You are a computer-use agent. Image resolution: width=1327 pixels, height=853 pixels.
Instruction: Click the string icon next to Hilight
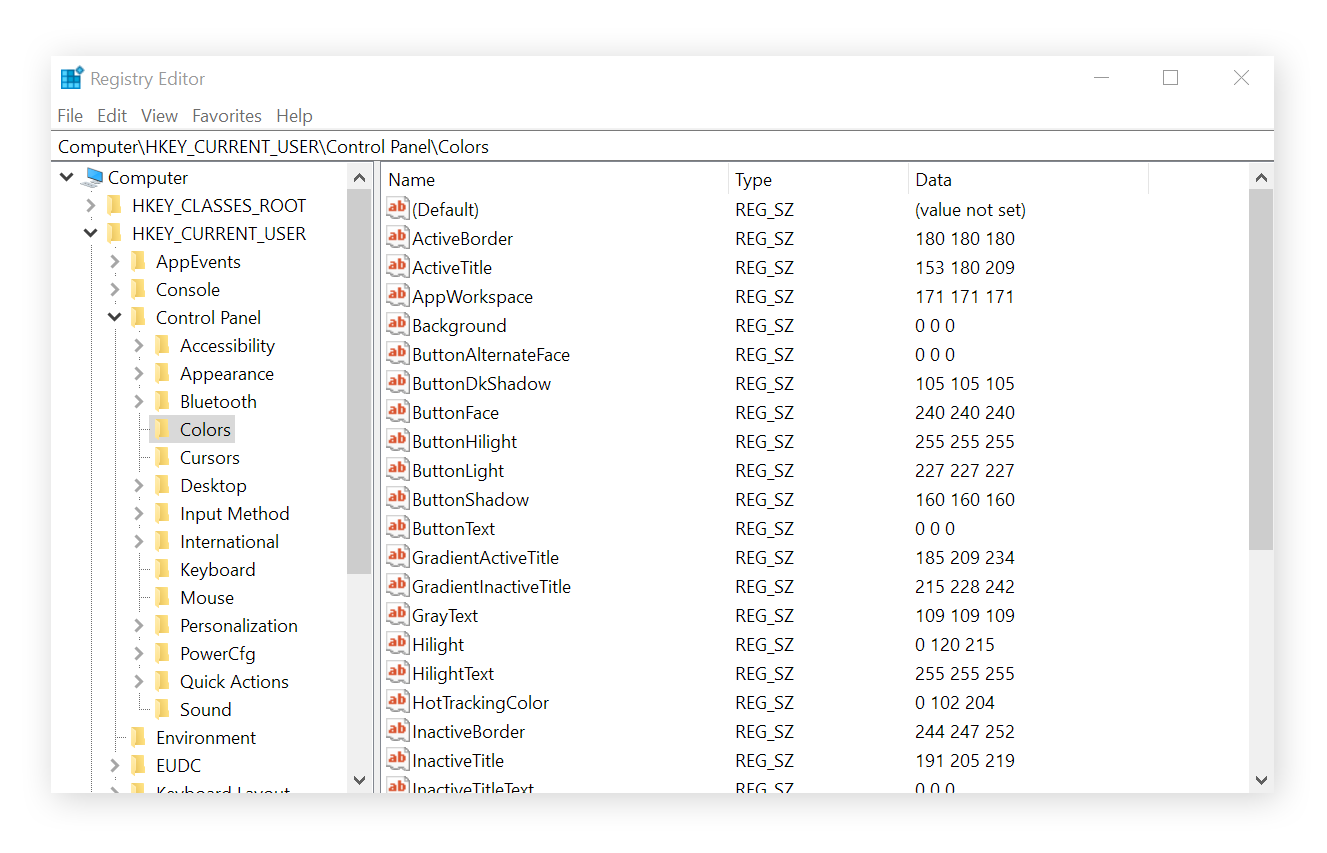pyautogui.click(x=397, y=644)
